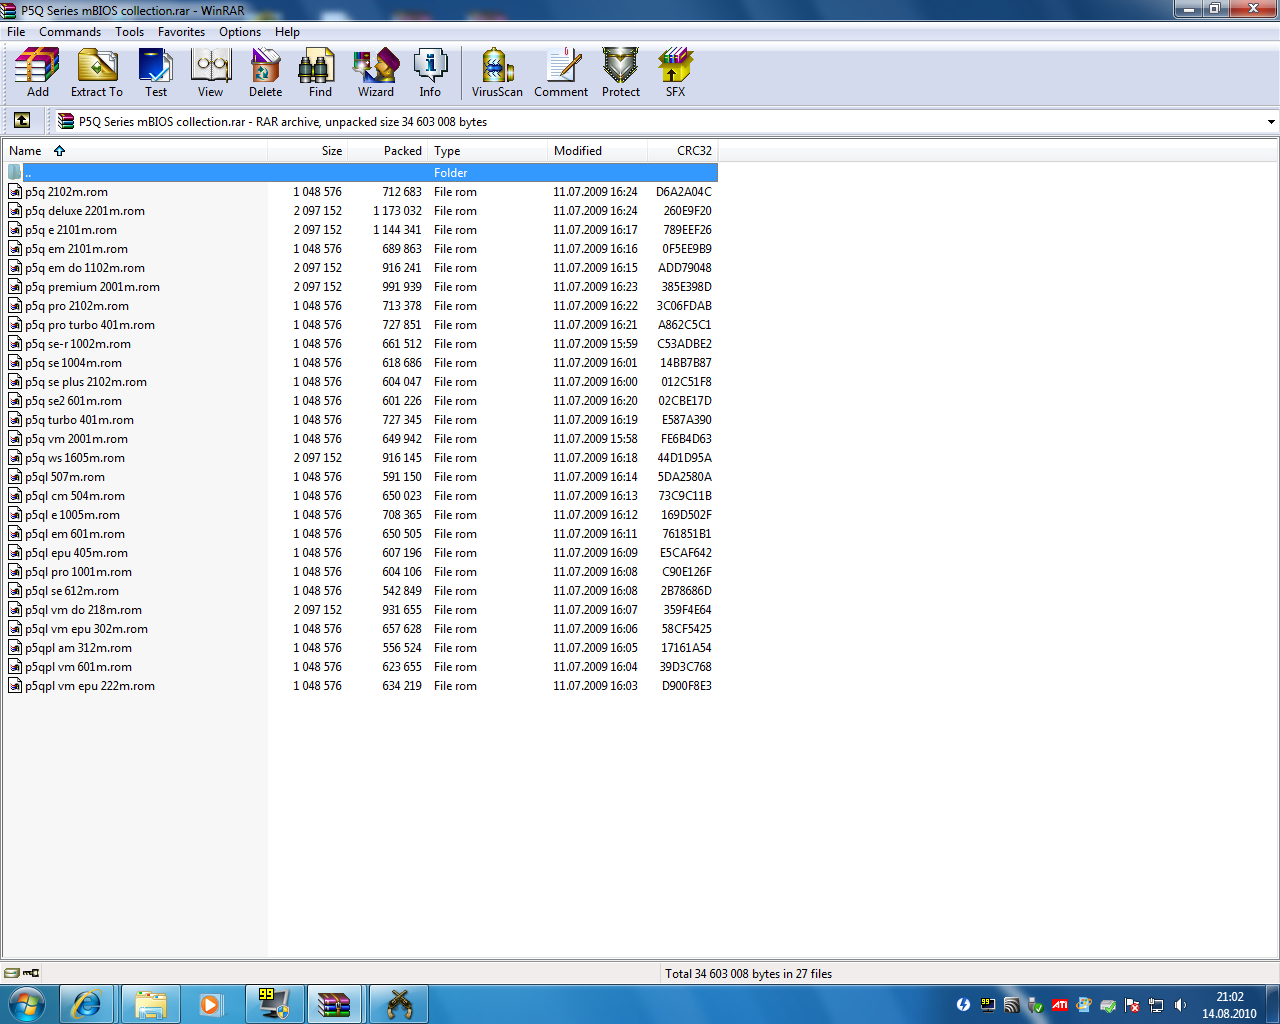Sort by Size column header
1280x1024 pixels.
click(x=307, y=151)
